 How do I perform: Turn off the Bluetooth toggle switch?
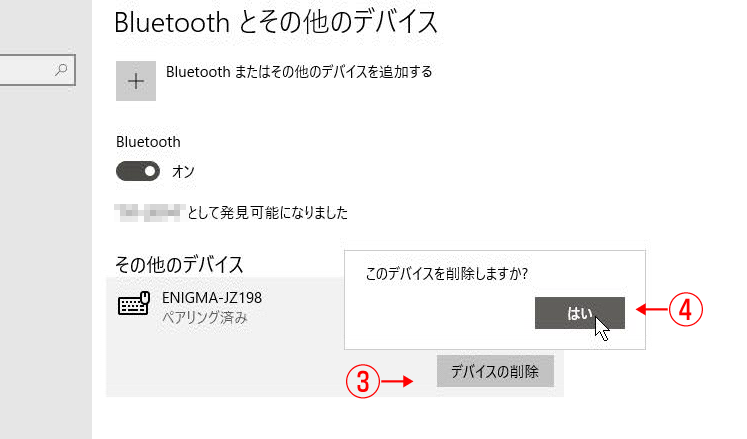coord(138,172)
